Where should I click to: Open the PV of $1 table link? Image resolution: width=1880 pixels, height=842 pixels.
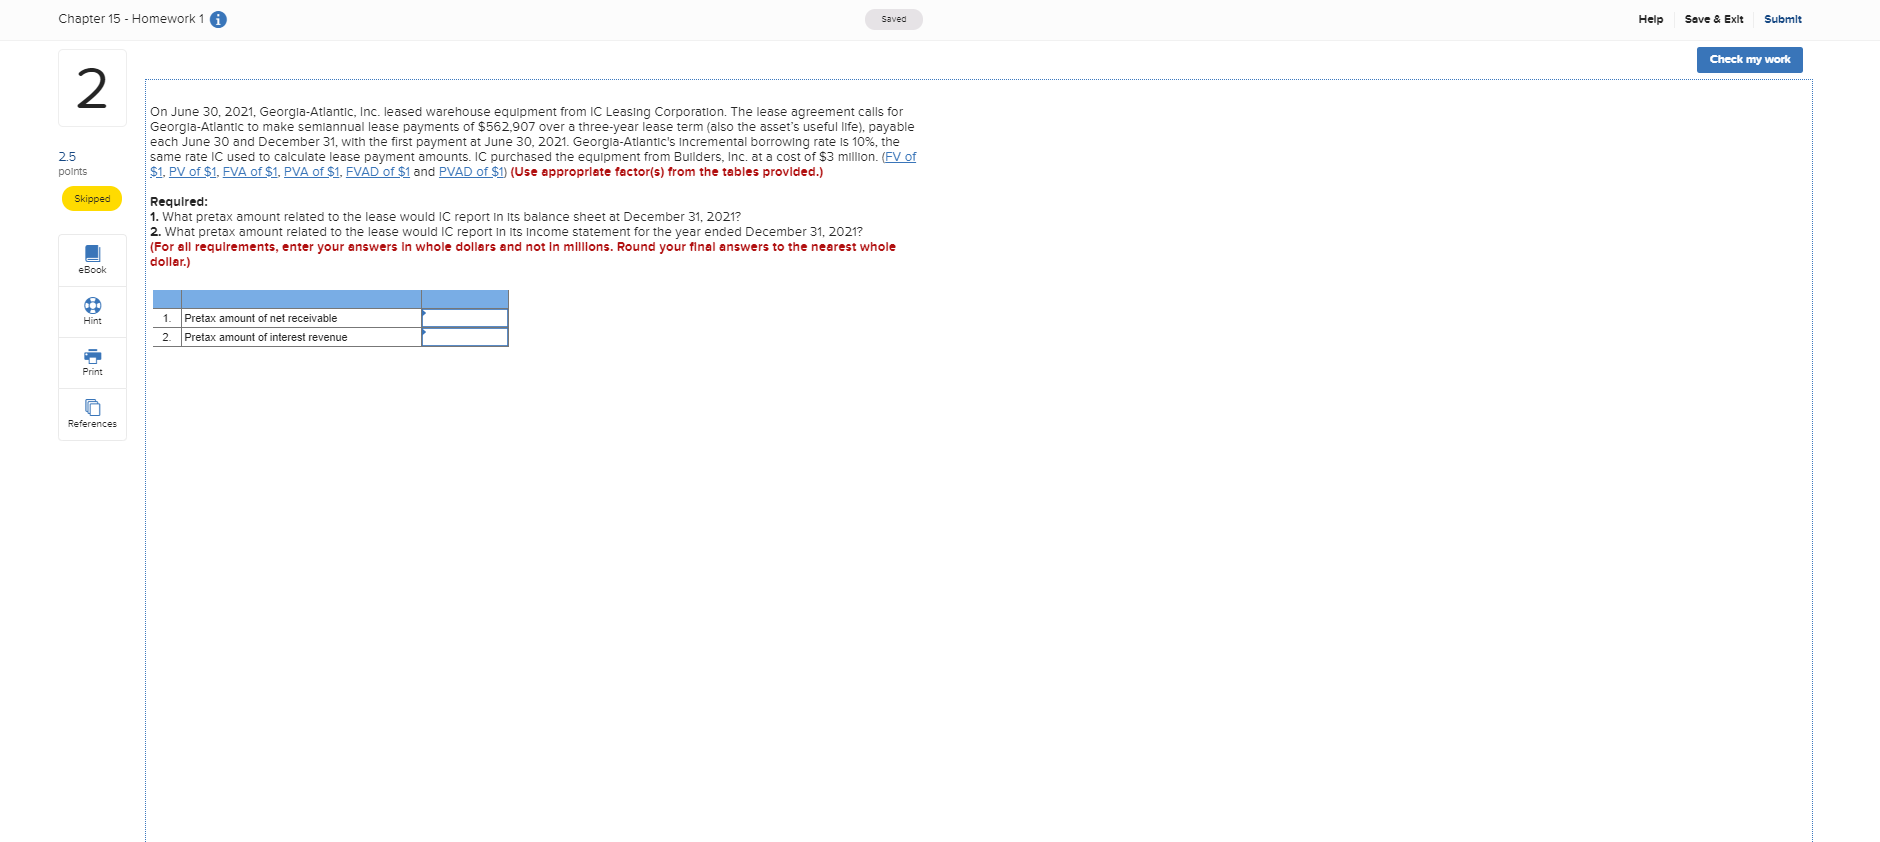[192, 172]
